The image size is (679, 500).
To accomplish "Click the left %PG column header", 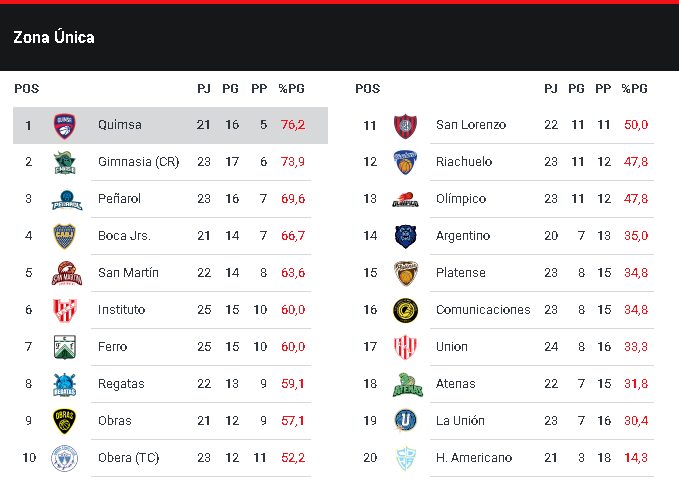I will pos(291,89).
